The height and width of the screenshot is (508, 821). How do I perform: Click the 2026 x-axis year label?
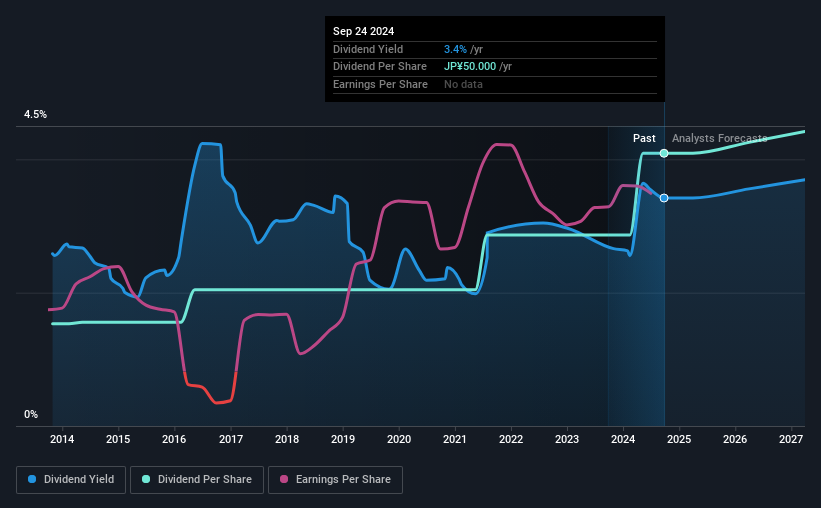[735, 439]
